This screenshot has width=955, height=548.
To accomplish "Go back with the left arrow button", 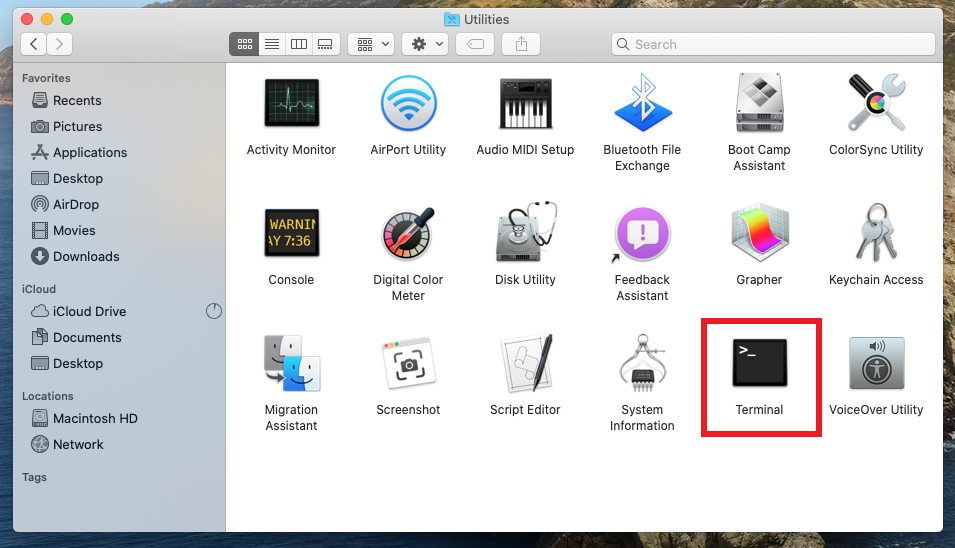I will 33,44.
